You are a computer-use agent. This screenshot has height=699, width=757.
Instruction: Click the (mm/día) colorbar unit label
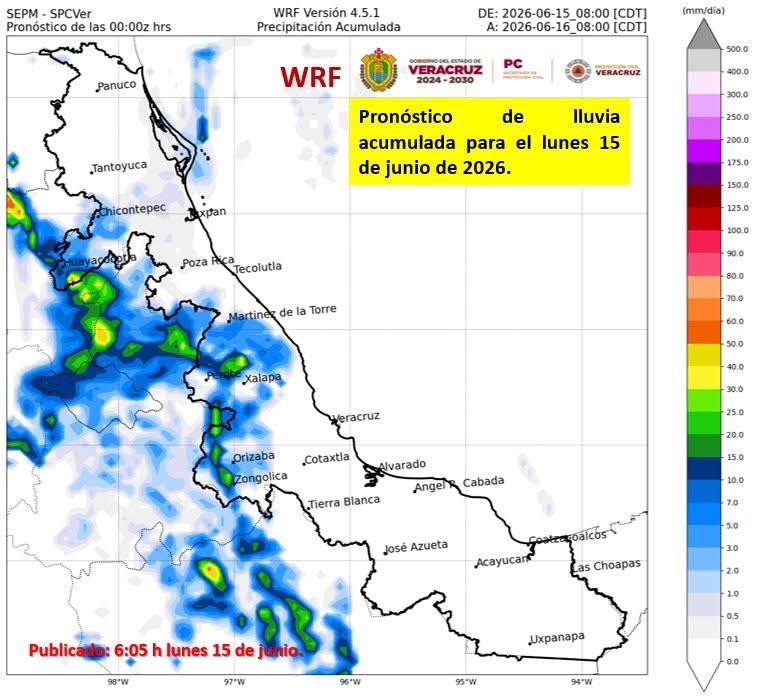[703, 11]
